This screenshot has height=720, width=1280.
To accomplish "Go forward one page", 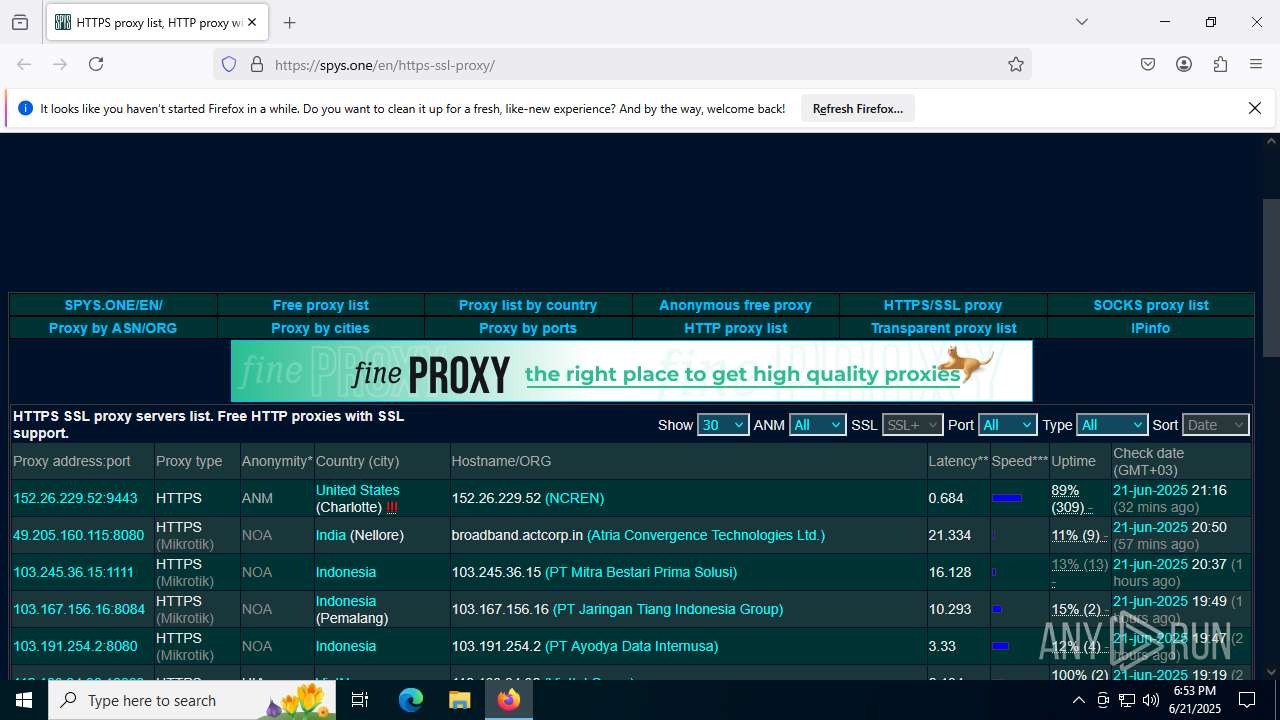I will 60,64.
